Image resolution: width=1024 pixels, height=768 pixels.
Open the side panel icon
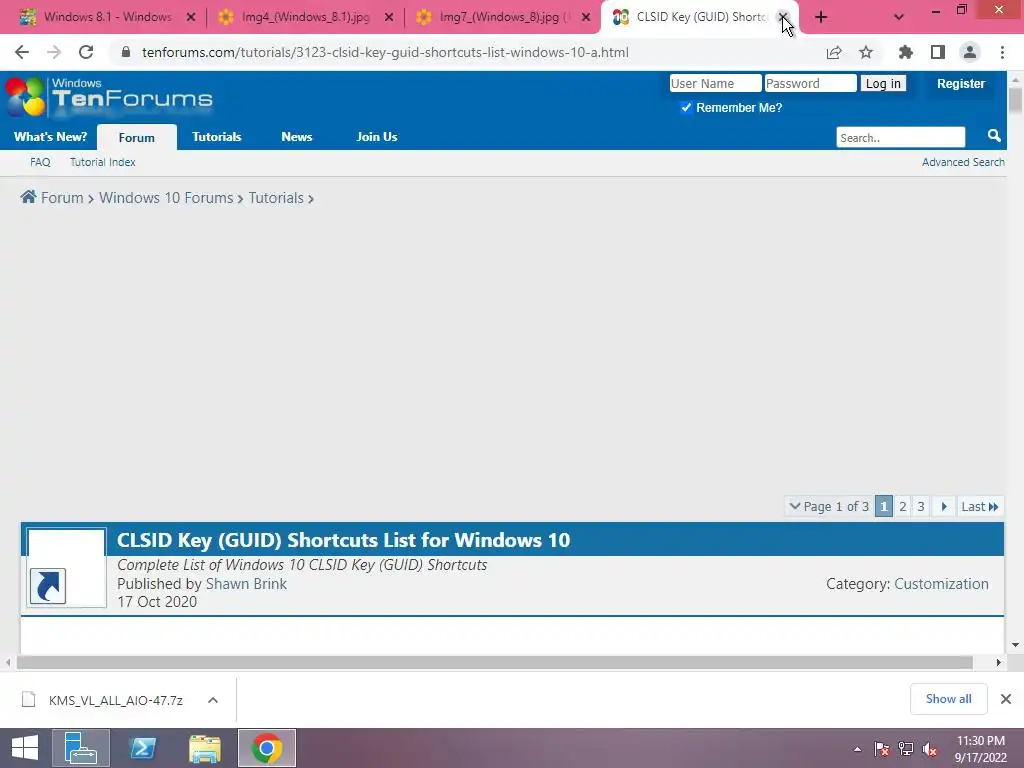click(938, 52)
